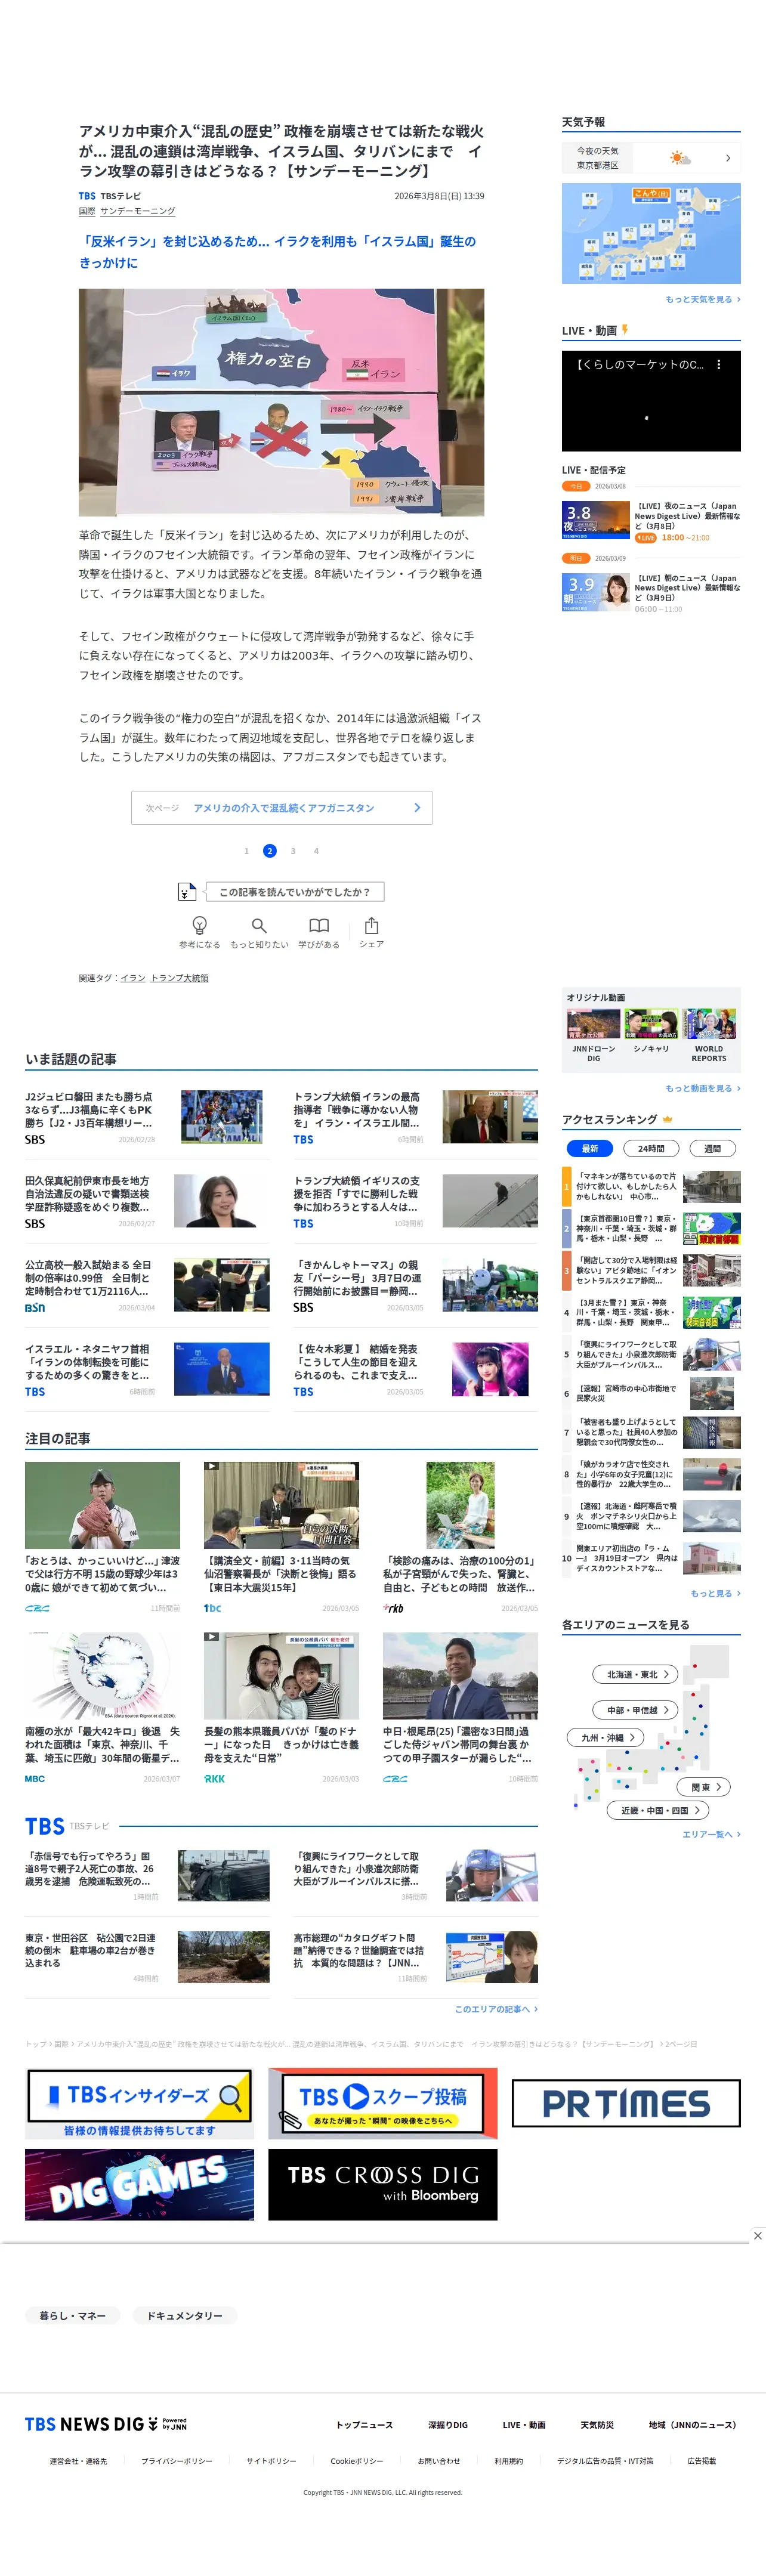Open 深掘りDIG in the footer navigation
Screen dimensions: 766x2576
coord(448,2425)
